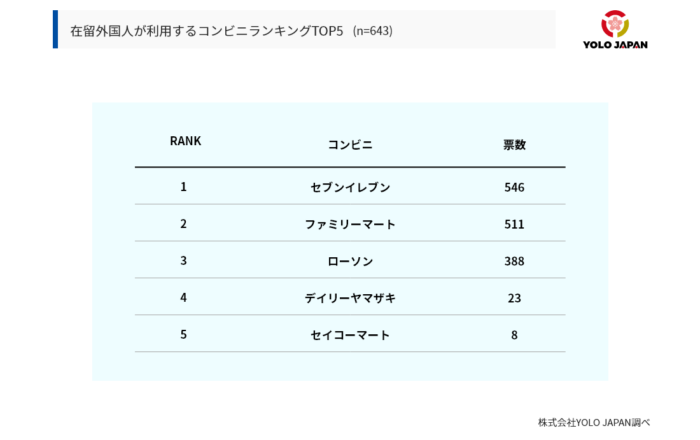This screenshot has height=440, width=700.
Task: Click the YOLO JAPAN circular logo icon
Action: click(617, 24)
